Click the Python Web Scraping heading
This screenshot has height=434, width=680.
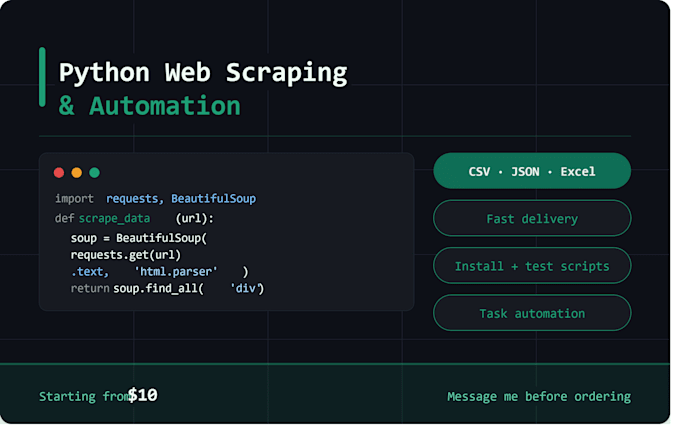click(203, 72)
